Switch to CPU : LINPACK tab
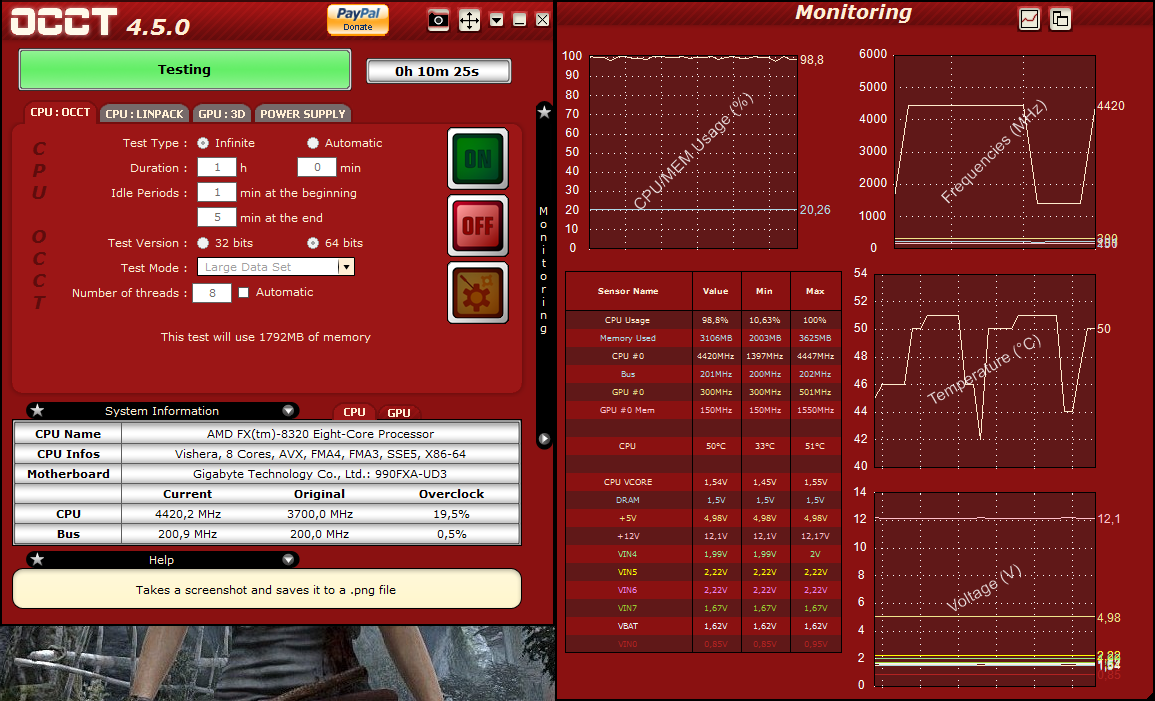The image size is (1155, 701). pos(144,113)
